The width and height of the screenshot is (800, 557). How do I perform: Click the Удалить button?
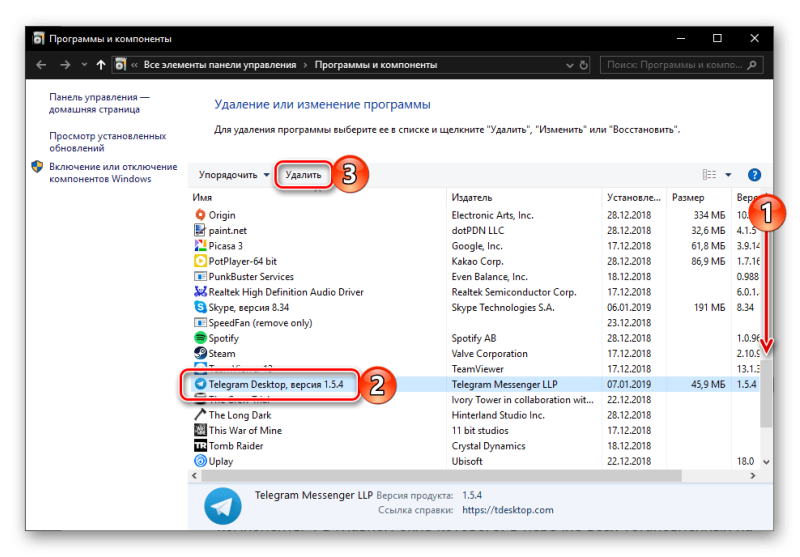(x=303, y=175)
